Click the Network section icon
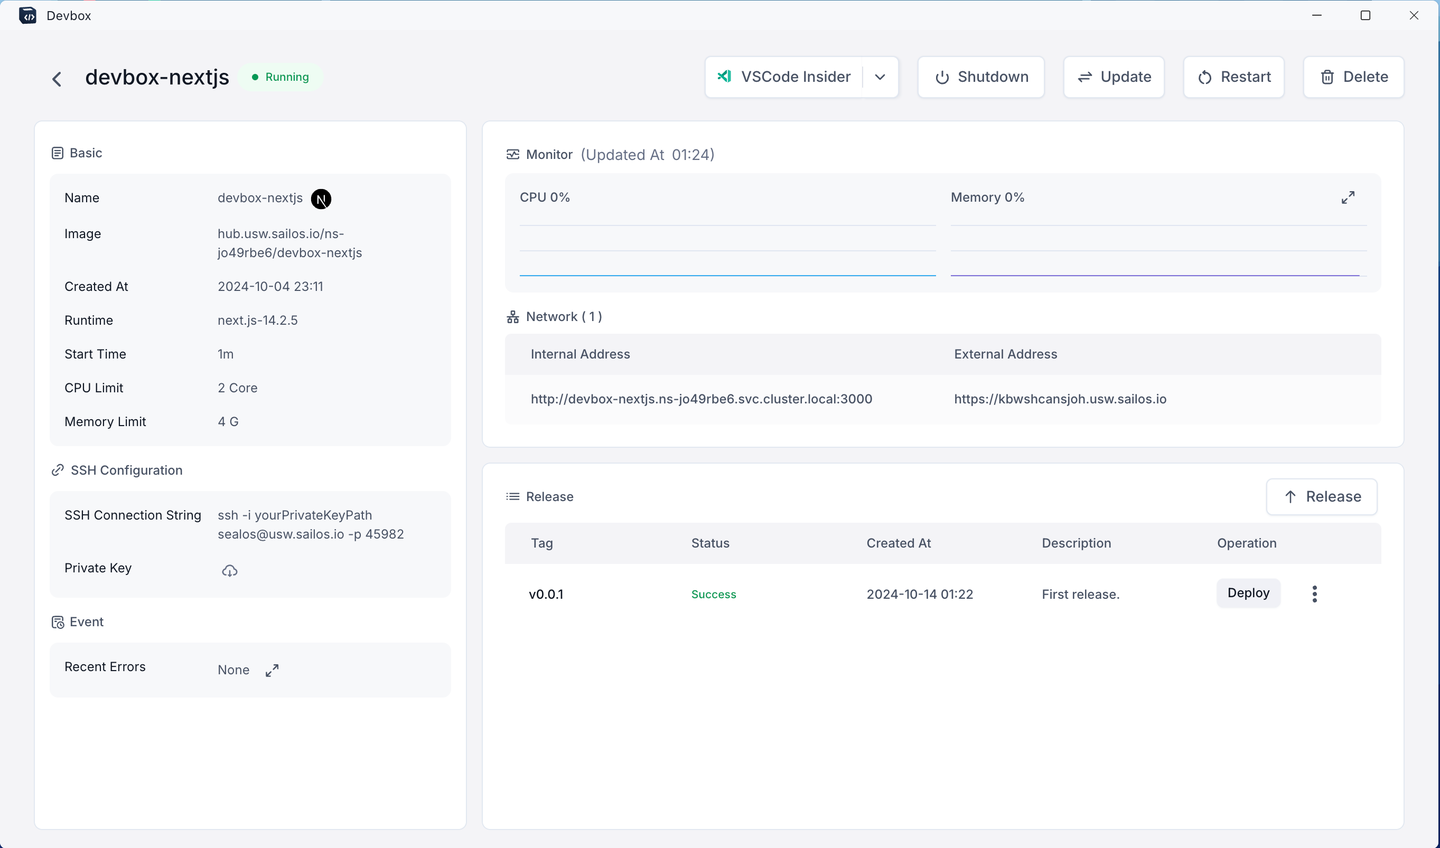Image resolution: width=1440 pixels, height=848 pixels. pos(511,316)
